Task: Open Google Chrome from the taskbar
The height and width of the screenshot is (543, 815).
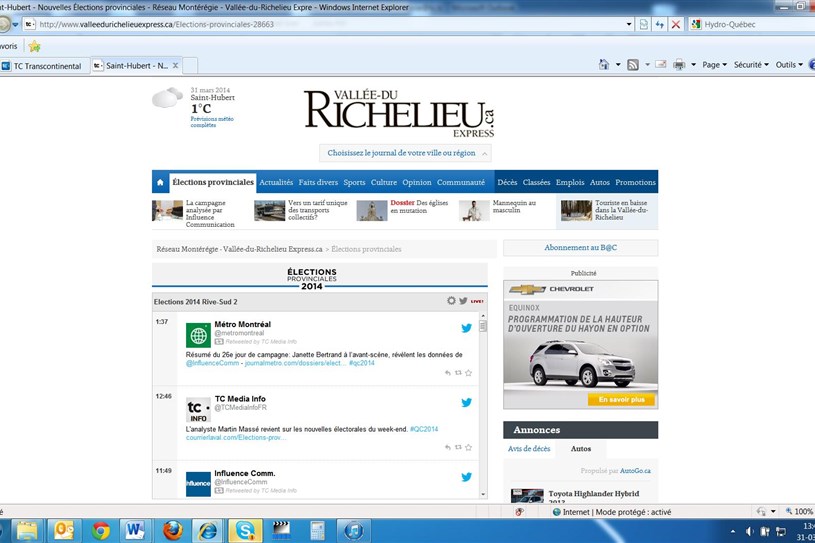Action: 101,531
